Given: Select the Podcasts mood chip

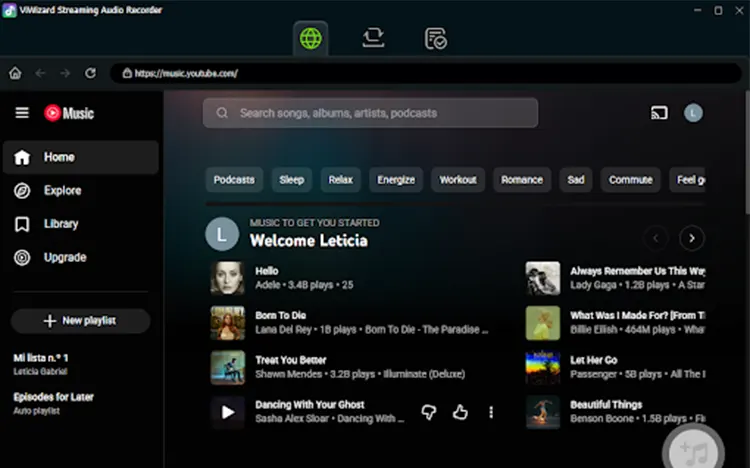Looking at the screenshot, I should (234, 180).
